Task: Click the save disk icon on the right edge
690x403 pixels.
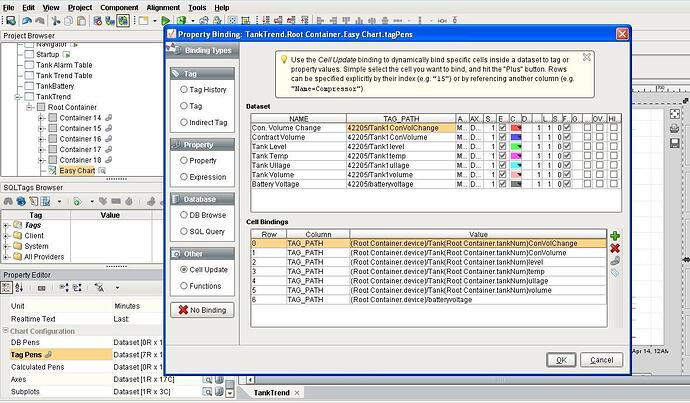Action: coord(675,143)
